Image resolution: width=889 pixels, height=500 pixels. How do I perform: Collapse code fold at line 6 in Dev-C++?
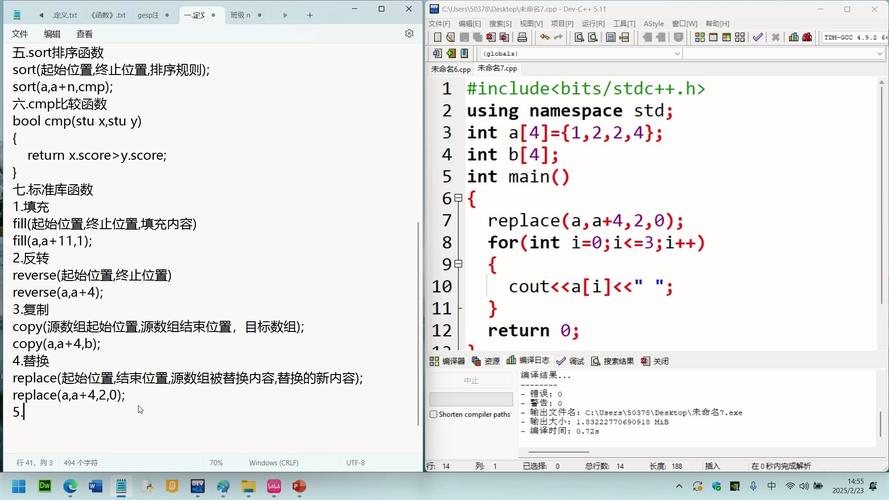(x=458, y=198)
